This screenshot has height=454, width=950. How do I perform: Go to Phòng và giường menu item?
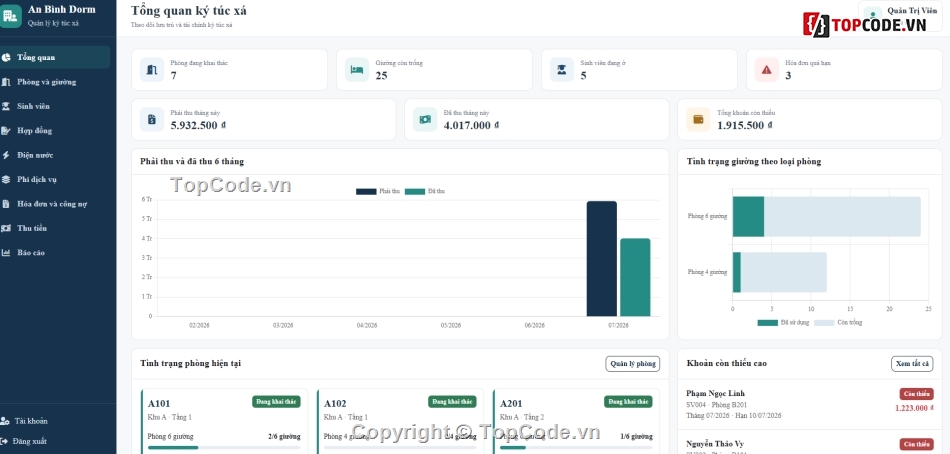coord(55,82)
